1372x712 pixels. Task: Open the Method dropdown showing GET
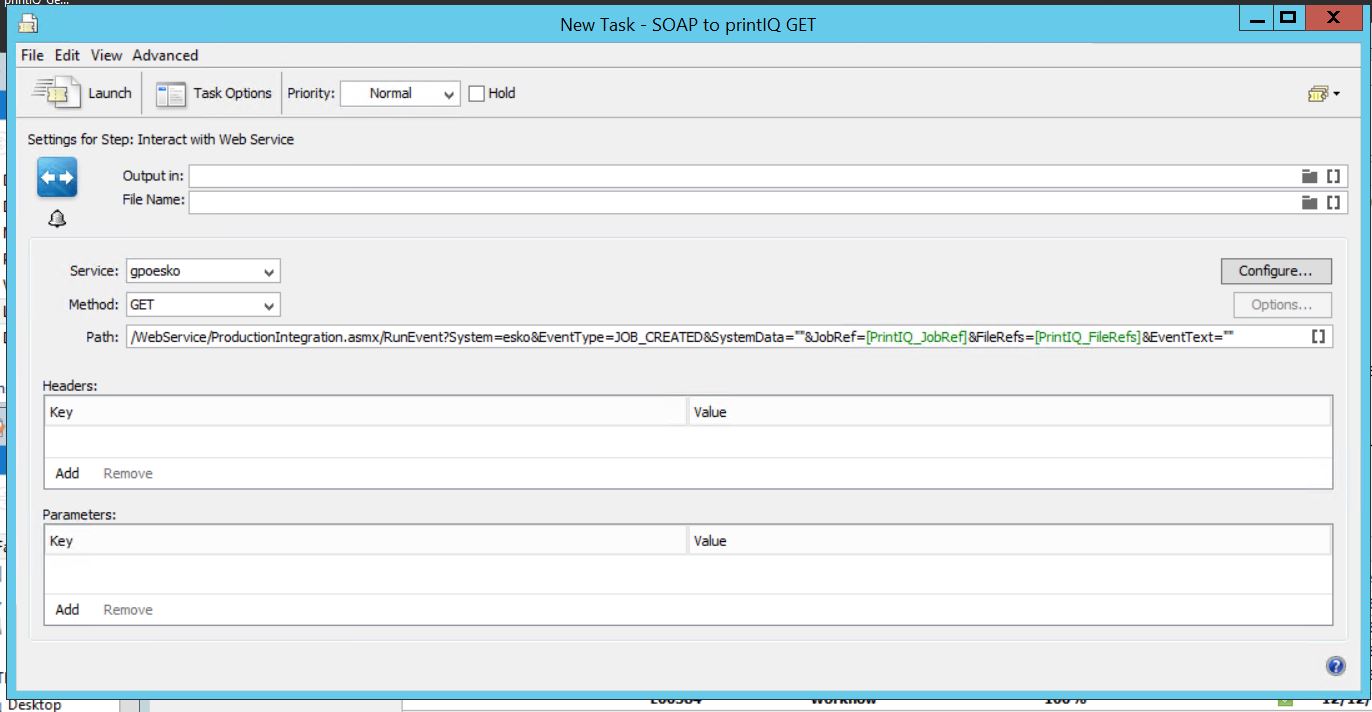pos(203,305)
